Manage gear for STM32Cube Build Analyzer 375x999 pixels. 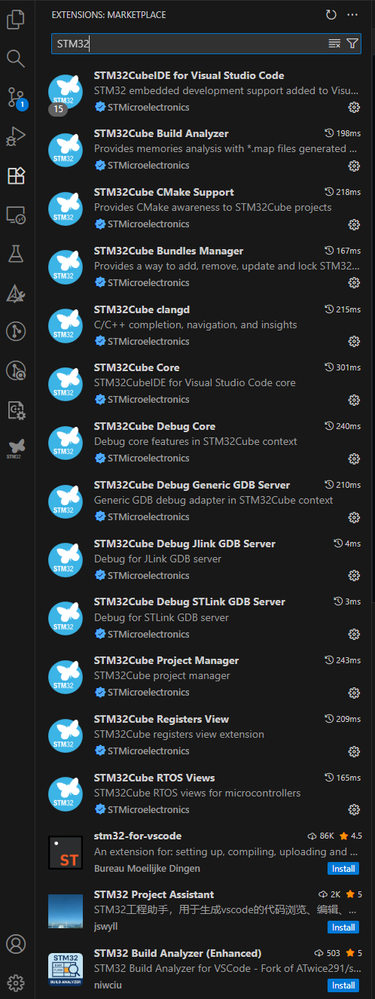355,166
